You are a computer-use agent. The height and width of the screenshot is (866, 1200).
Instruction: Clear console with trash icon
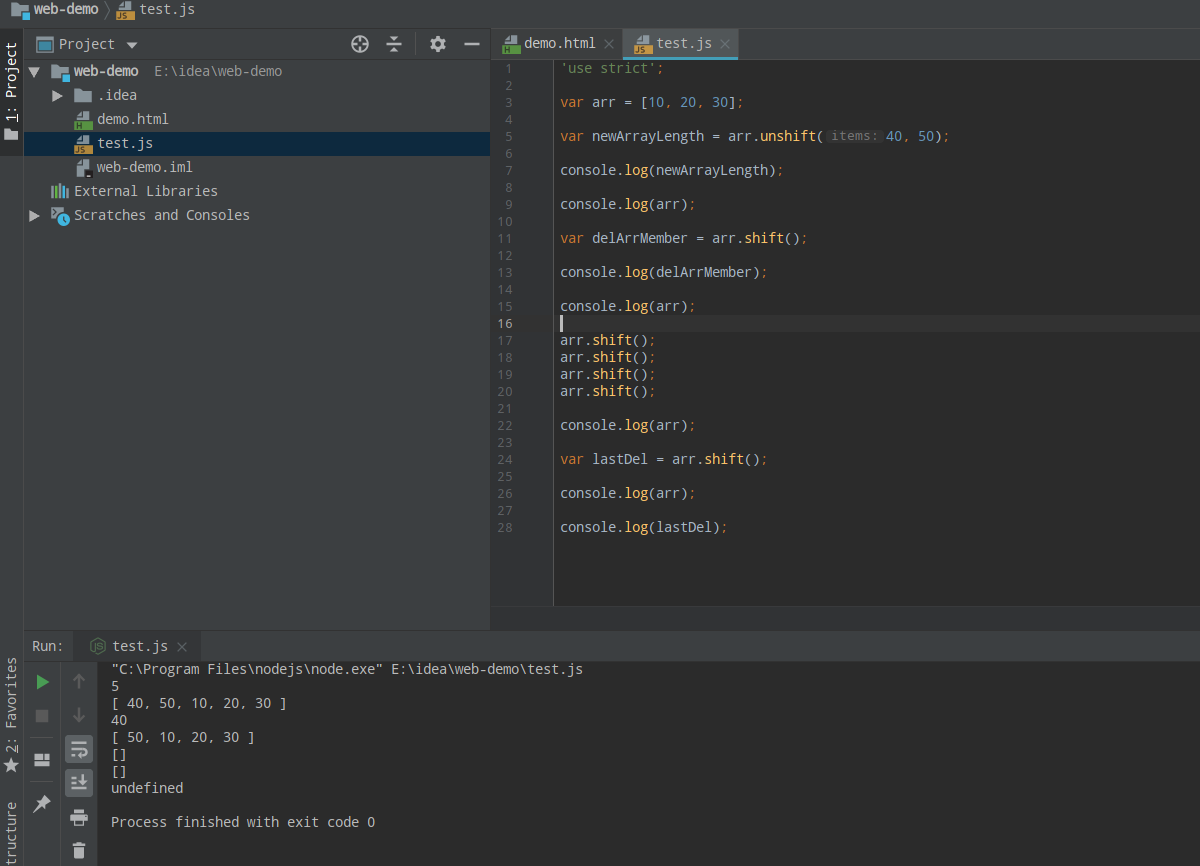click(x=79, y=851)
